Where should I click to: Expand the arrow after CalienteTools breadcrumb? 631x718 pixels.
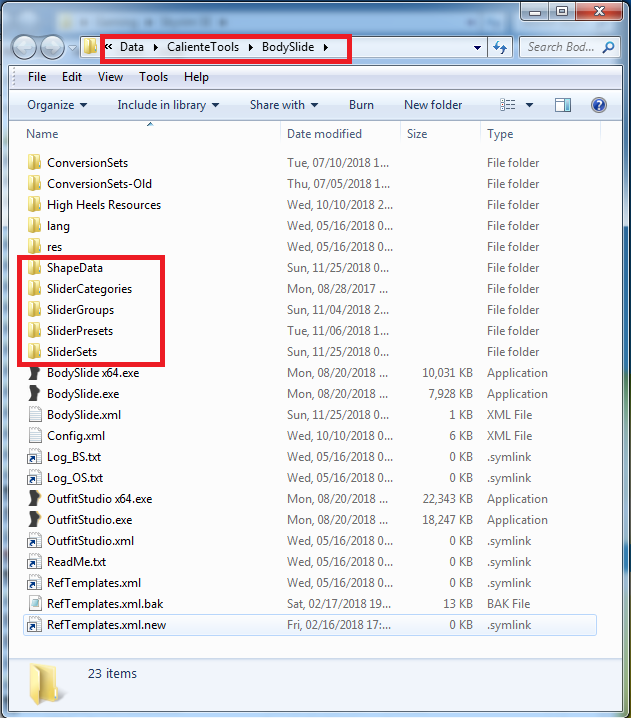[x=251, y=47]
